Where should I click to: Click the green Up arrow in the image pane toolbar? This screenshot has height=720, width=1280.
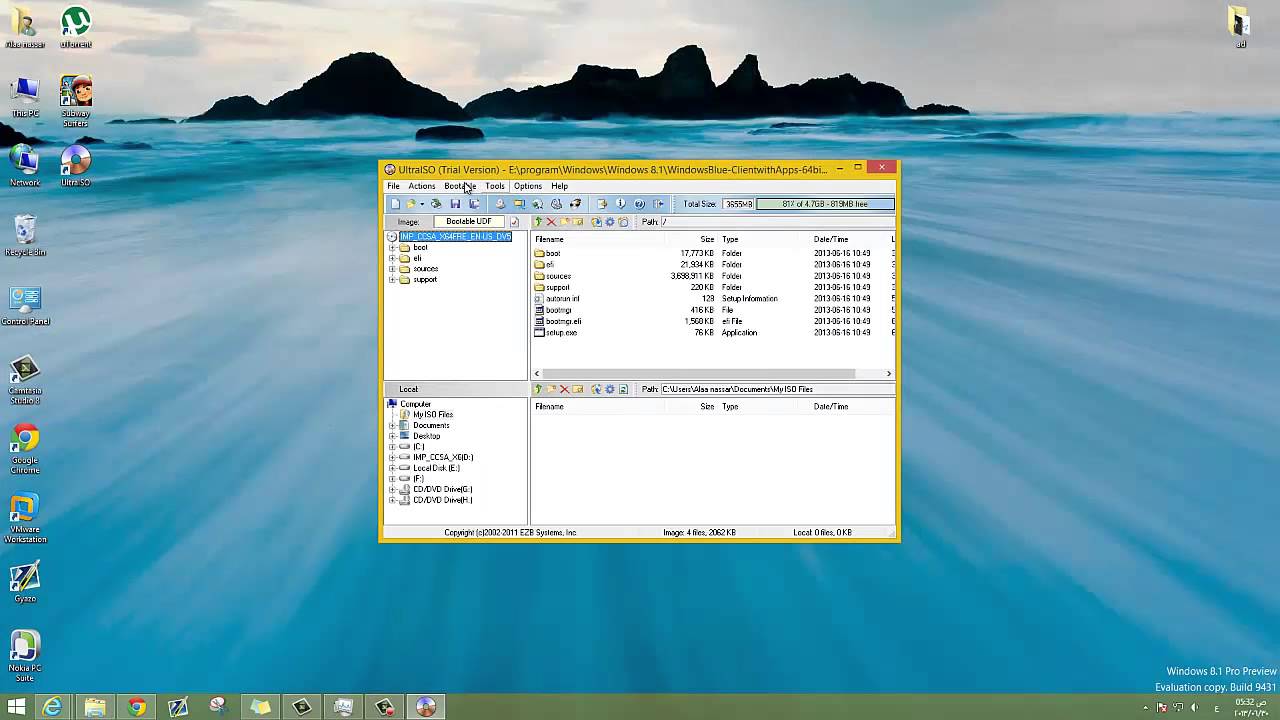538,222
